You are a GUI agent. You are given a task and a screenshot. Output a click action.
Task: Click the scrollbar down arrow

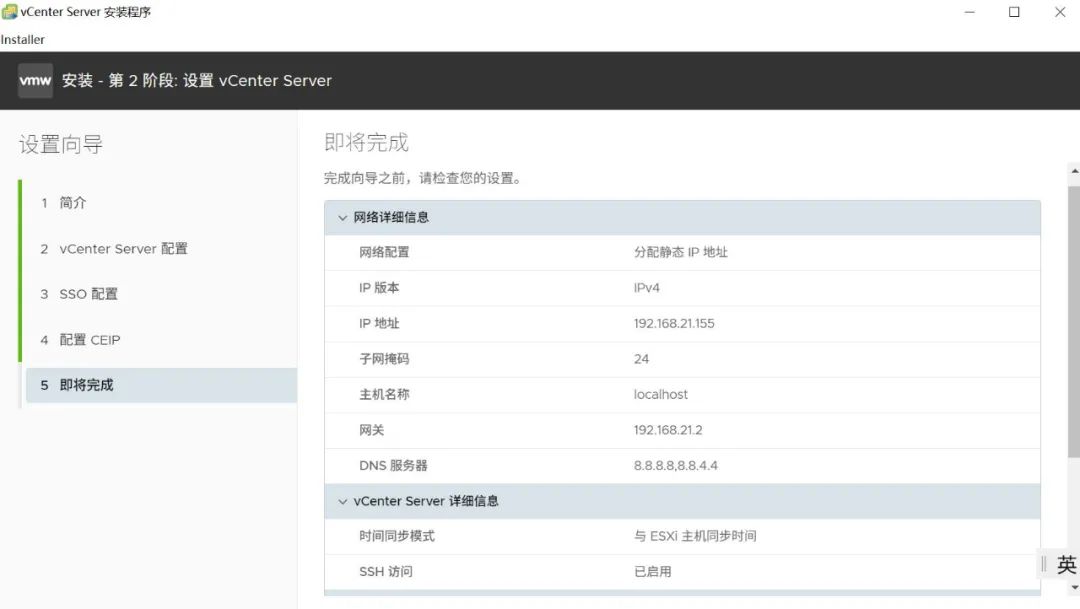tap(1074, 588)
